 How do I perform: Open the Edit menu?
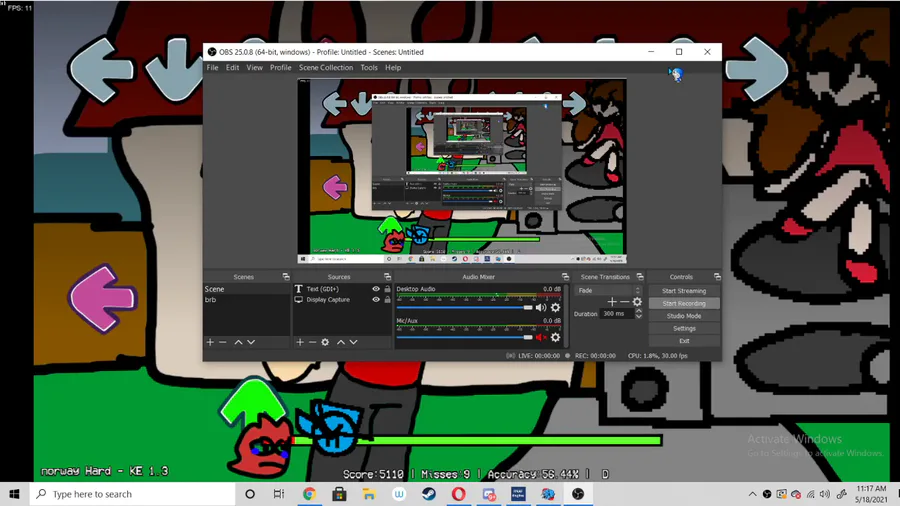(232, 68)
